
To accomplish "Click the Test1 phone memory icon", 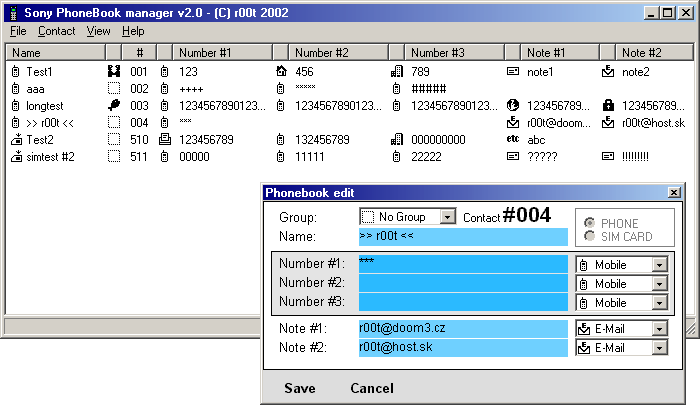I will [16, 71].
